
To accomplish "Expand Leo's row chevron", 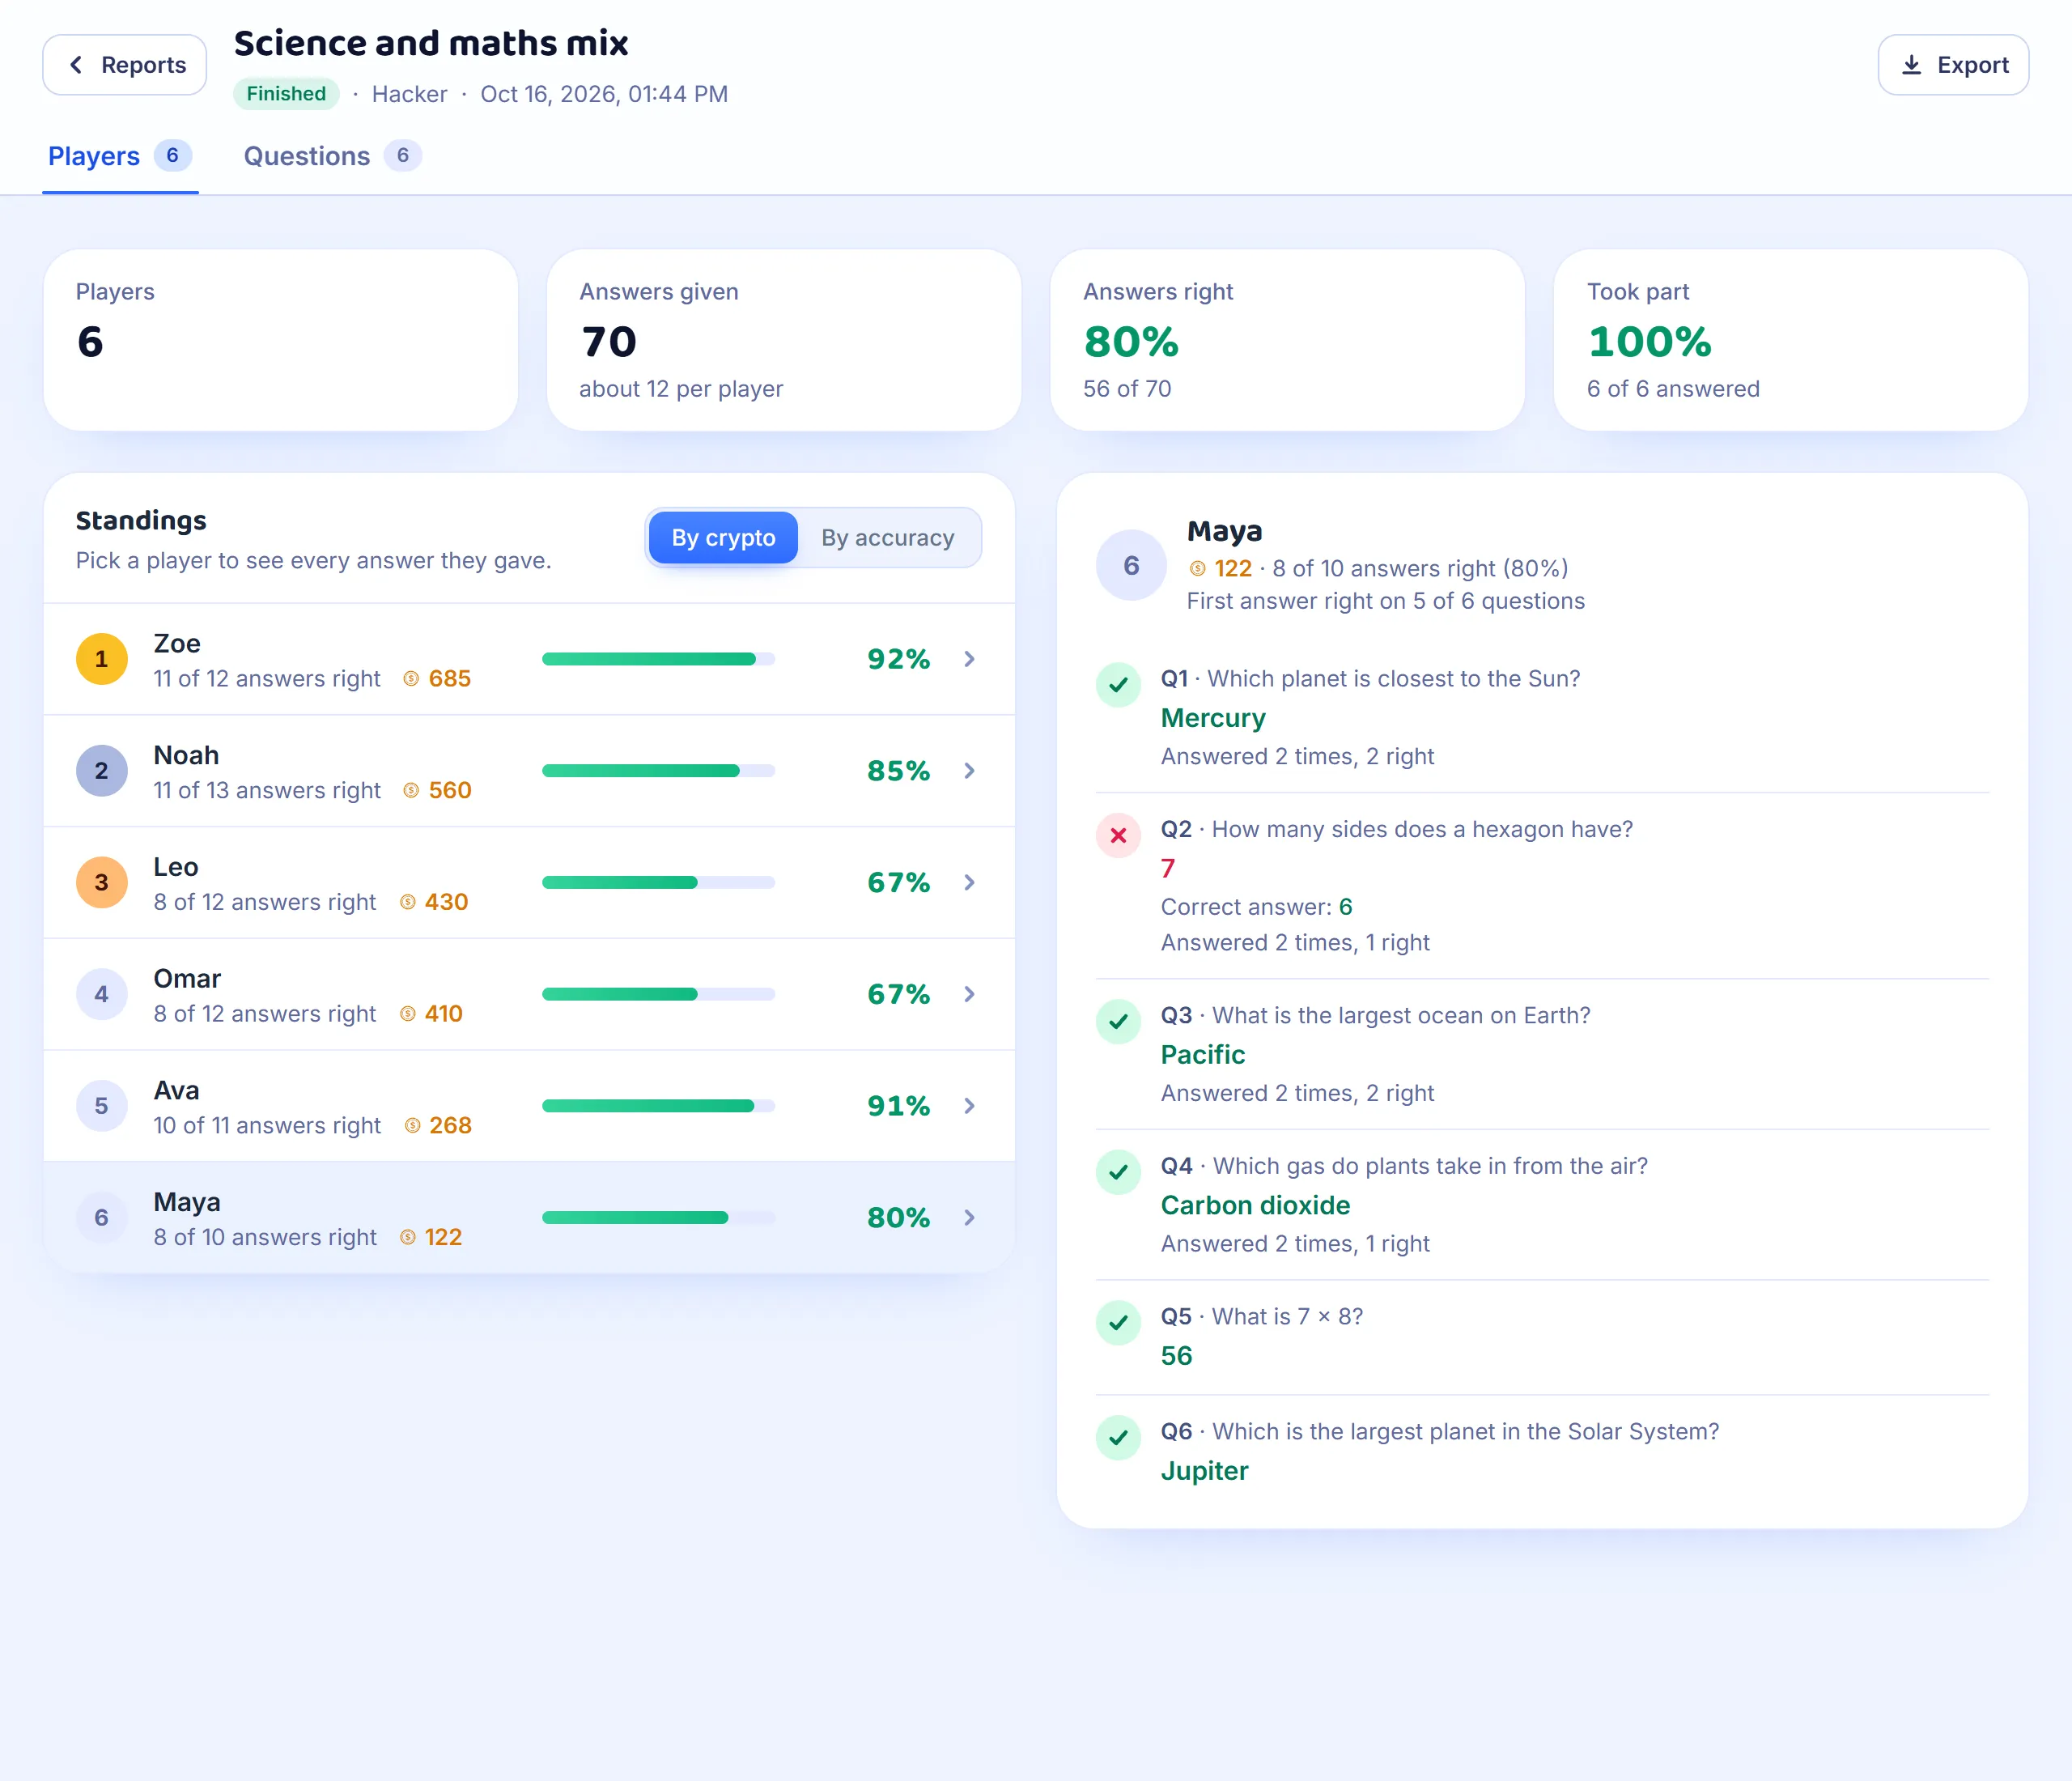I will pos(969,883).
